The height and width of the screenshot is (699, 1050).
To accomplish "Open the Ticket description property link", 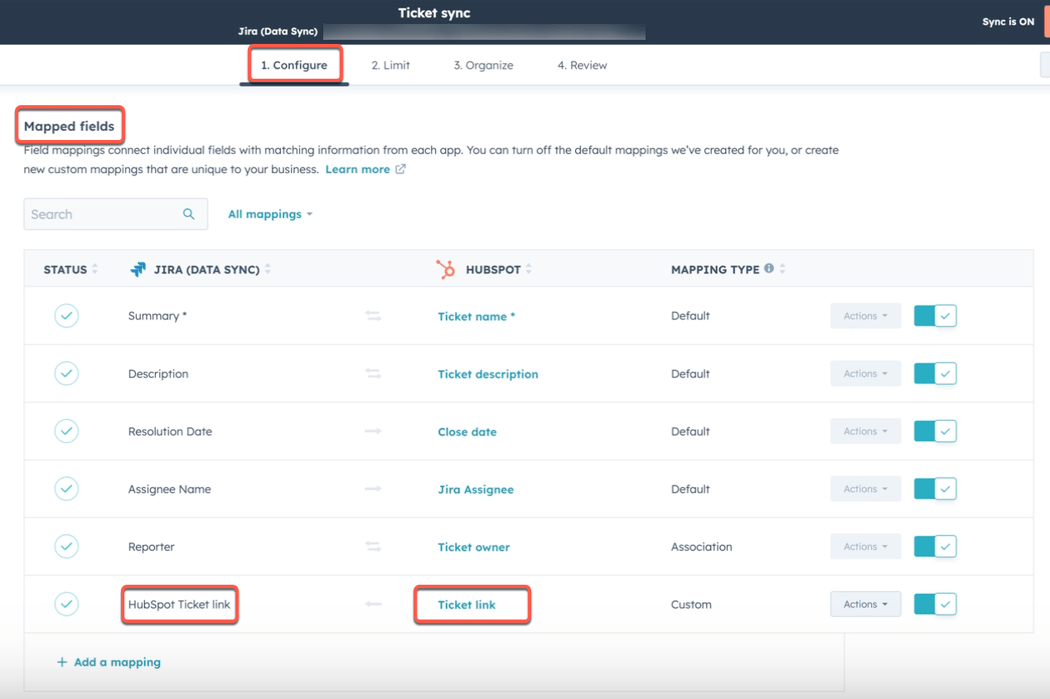I will pos(488,373).
